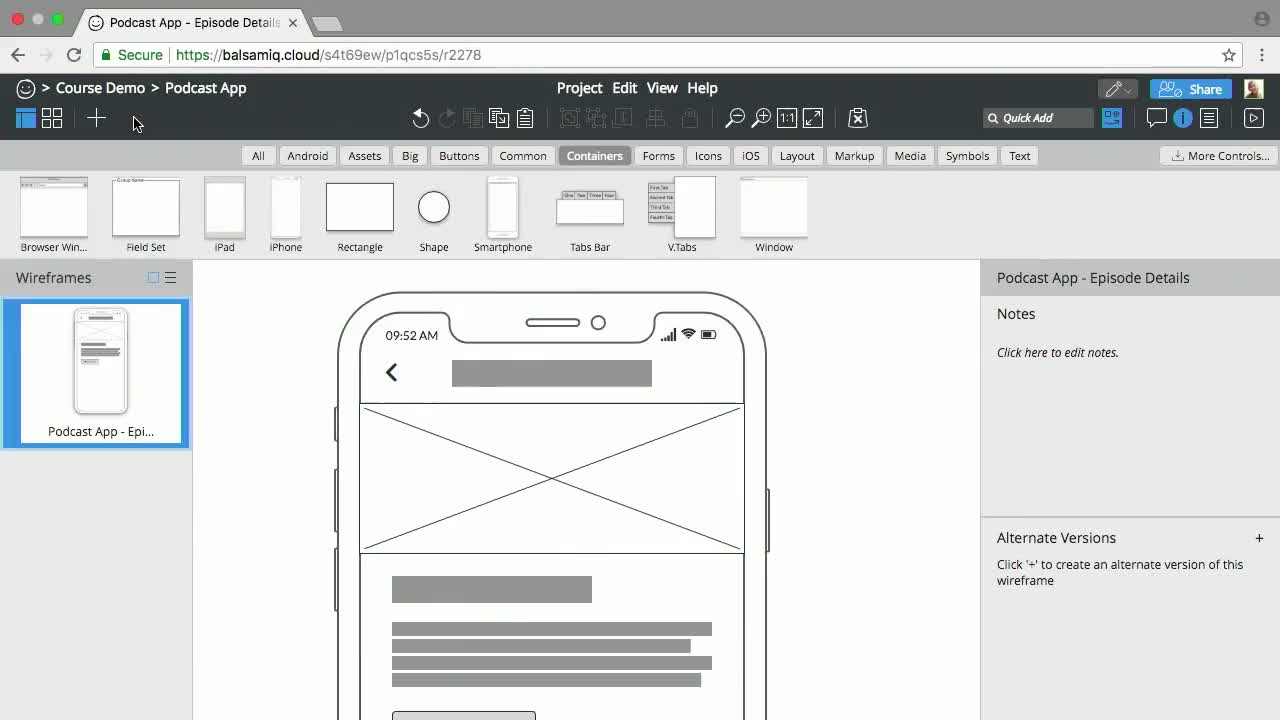Click into the Quick Add search field
The height and width of the screenshot is (720, 1280).
coord(1040,118)
